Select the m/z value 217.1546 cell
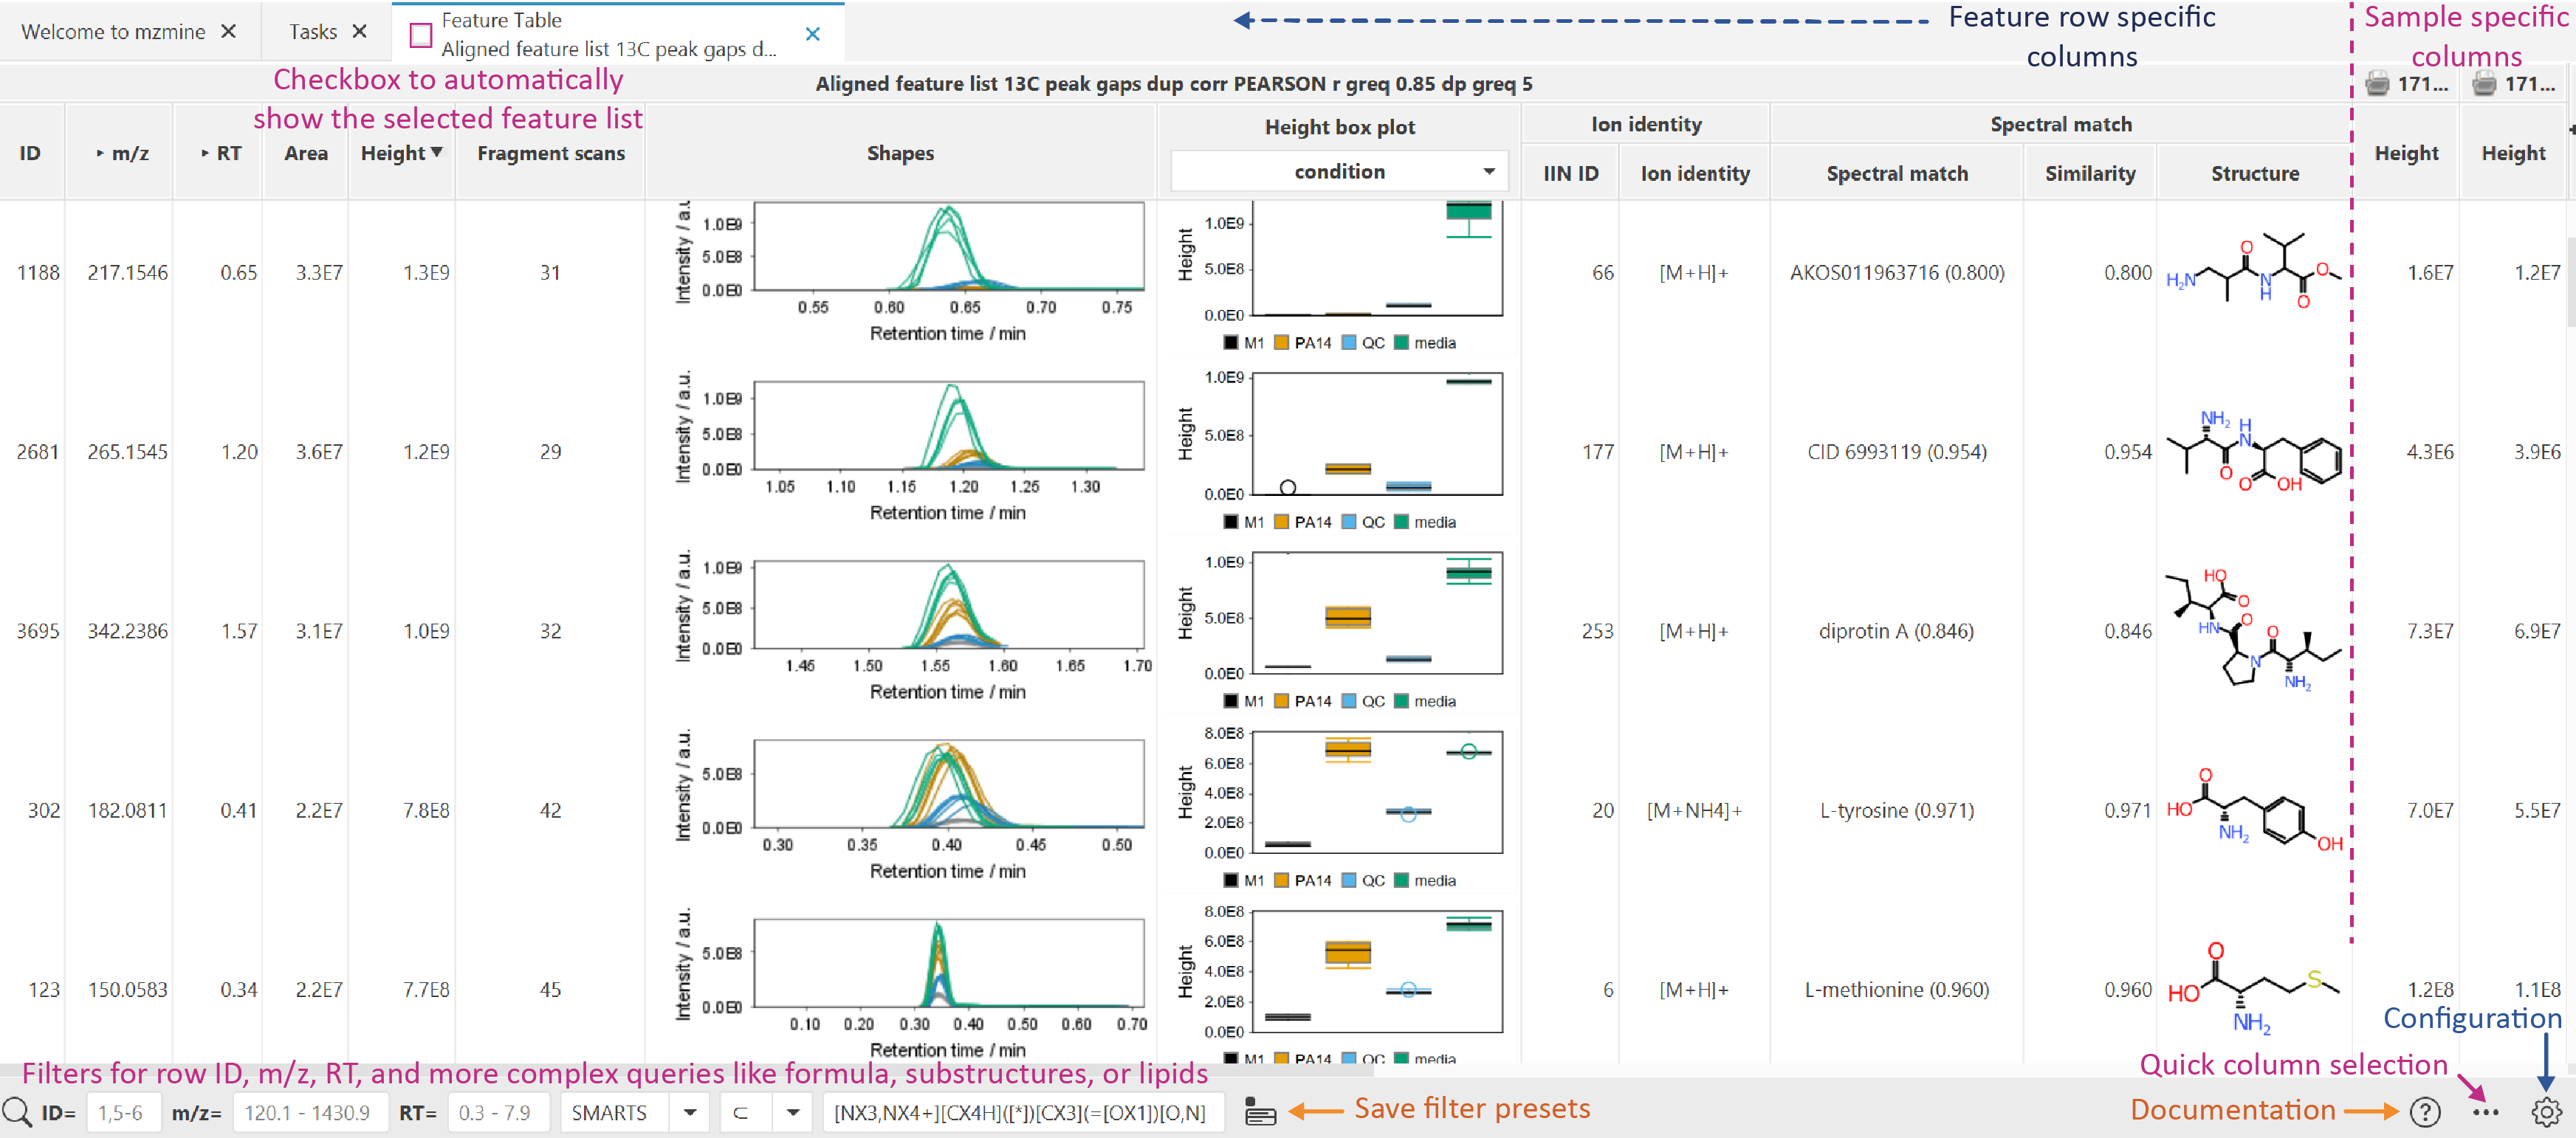Image resolution: width=2576 pixels, height=1138 pixels. pyautogui.click(x=128, y=272)
